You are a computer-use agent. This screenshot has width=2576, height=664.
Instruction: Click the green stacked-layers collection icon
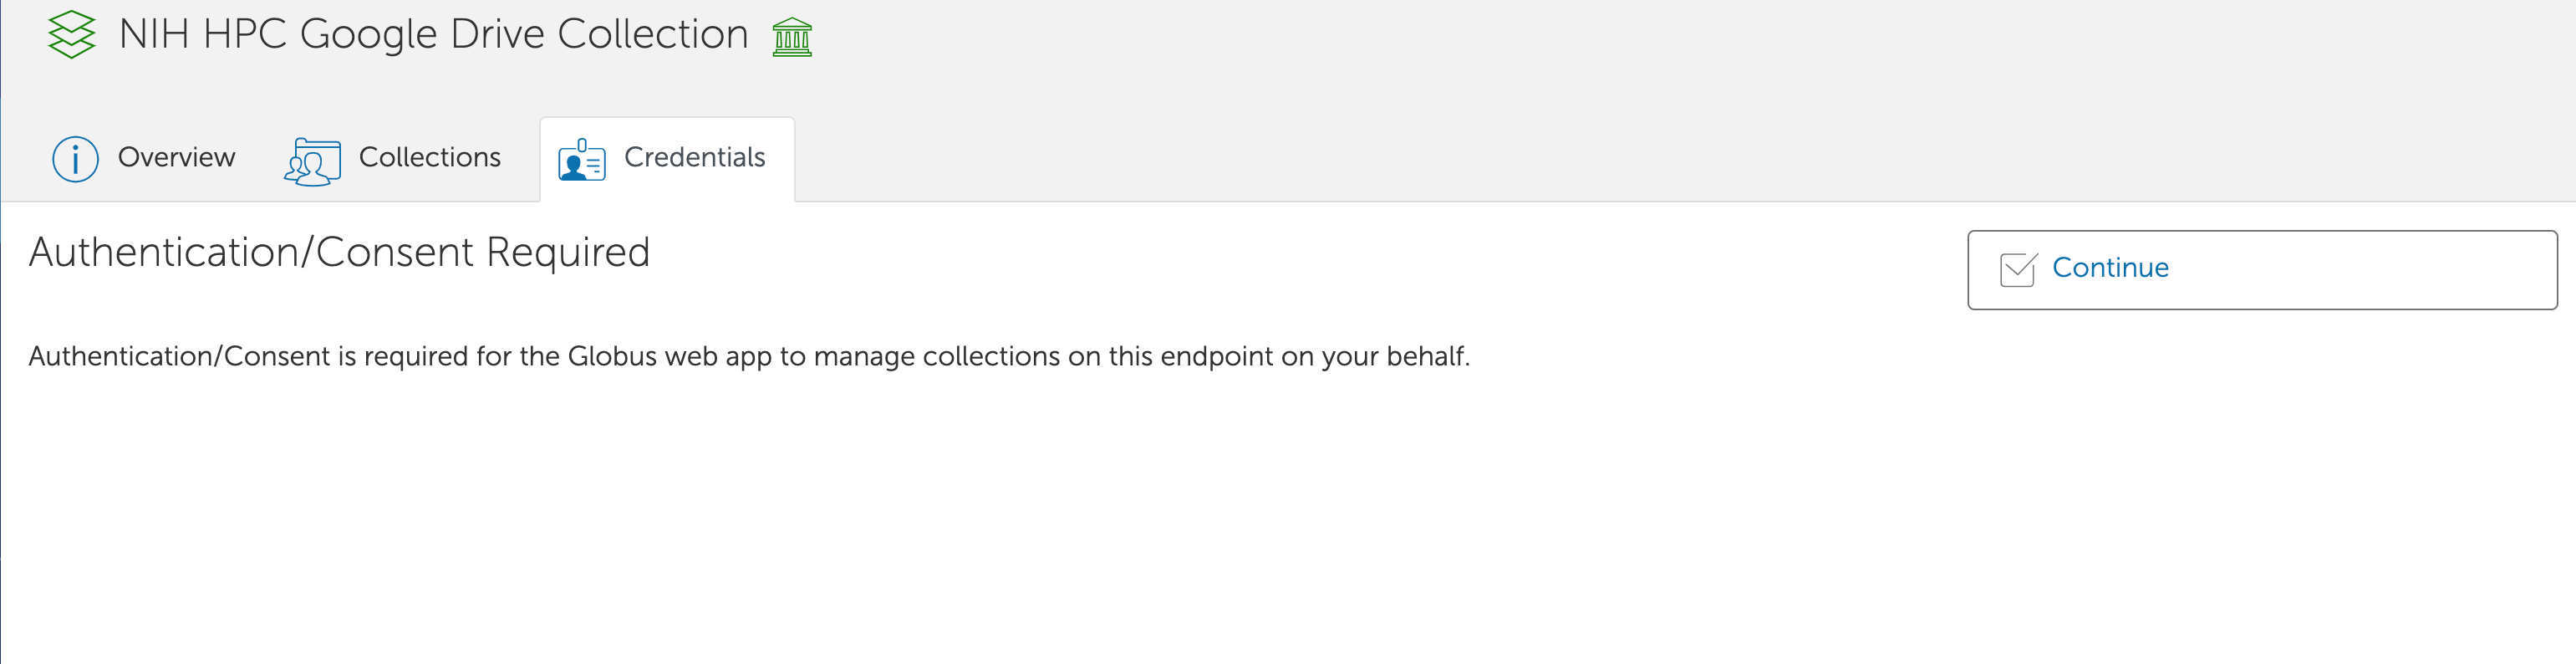click(72, 35)
